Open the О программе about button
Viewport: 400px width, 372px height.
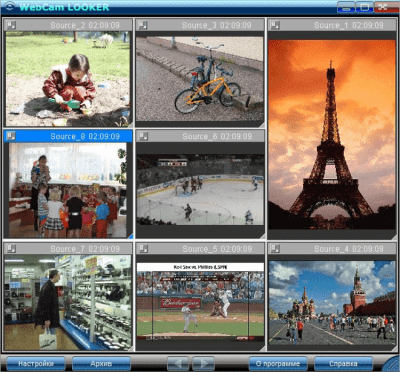click(278, 364)
